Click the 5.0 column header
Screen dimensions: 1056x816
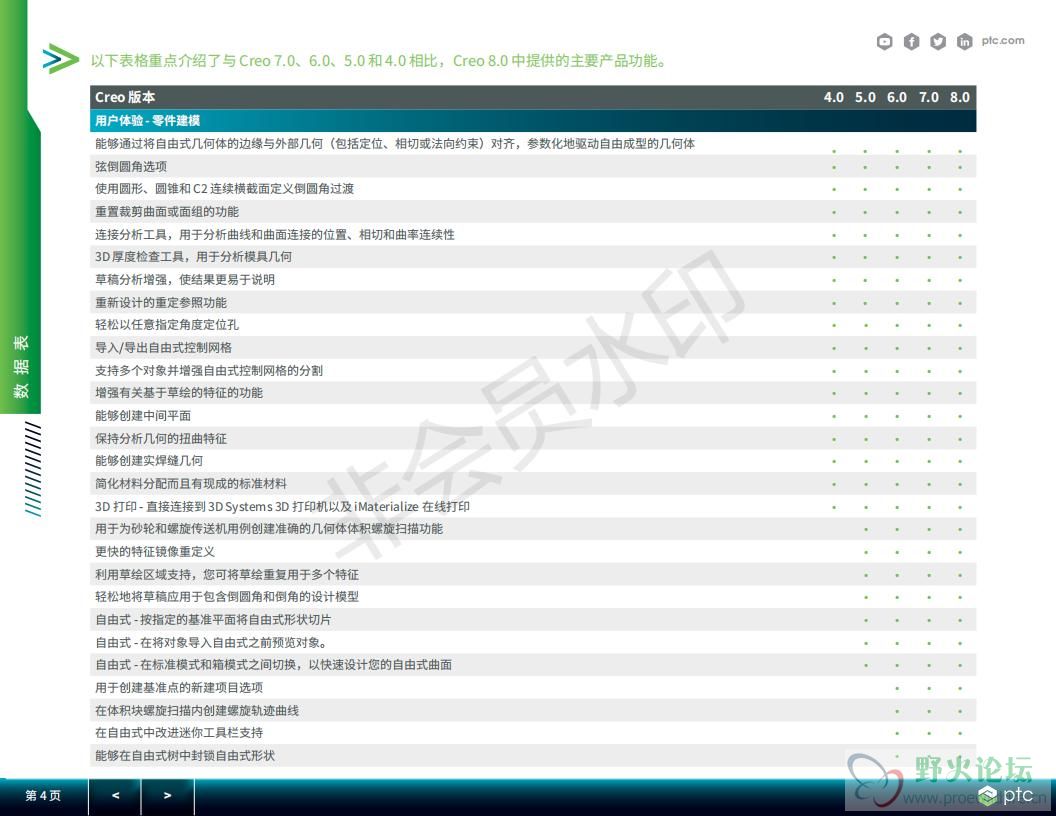(865, 97)
